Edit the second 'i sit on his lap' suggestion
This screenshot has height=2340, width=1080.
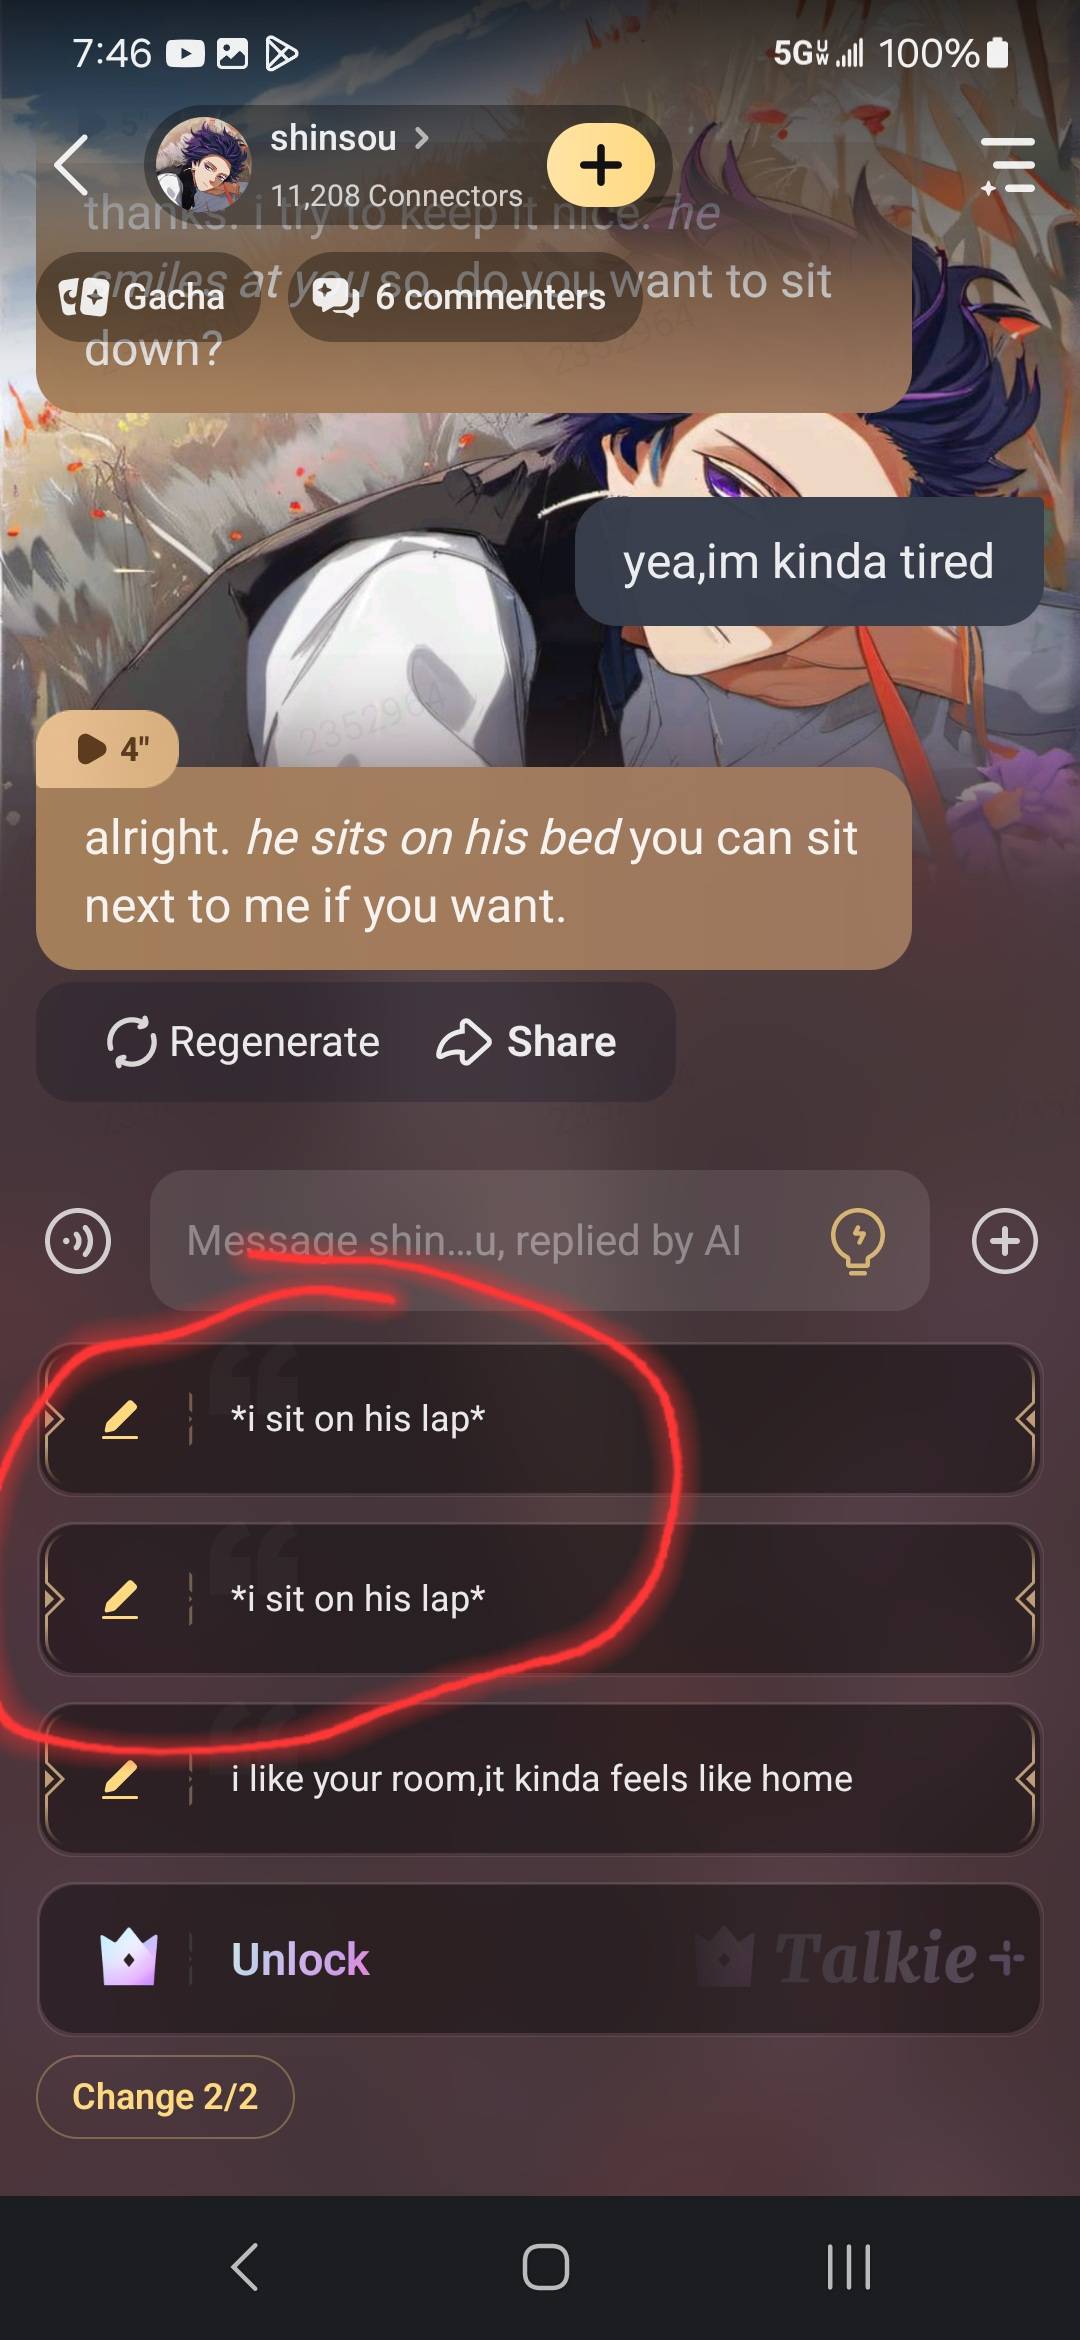click(120, 1599)
